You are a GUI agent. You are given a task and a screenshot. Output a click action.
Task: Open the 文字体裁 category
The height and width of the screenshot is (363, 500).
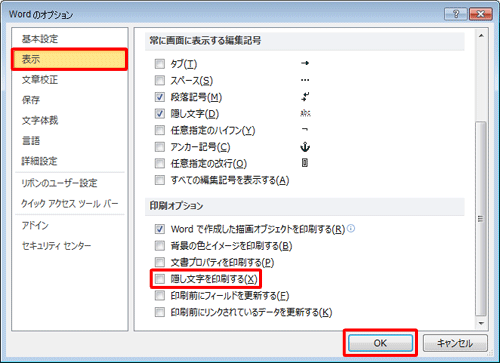click(40, 120)
